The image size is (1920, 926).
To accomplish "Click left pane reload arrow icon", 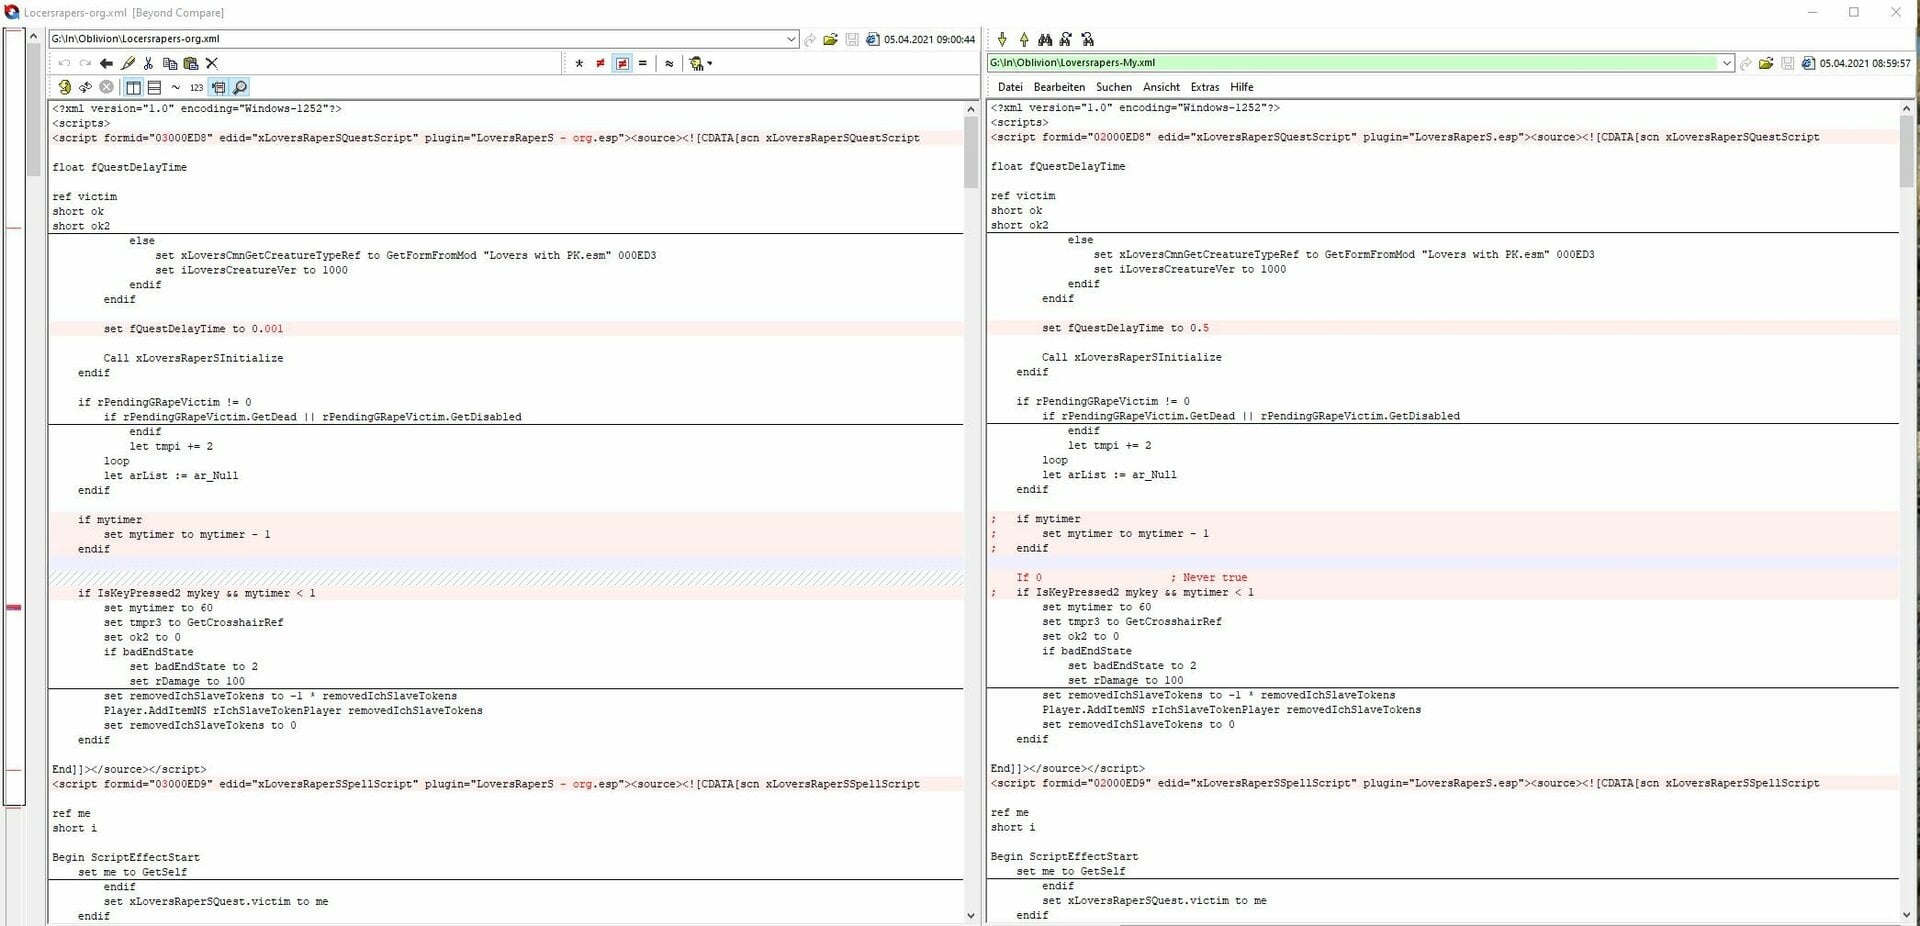I will tap(810, 39).
